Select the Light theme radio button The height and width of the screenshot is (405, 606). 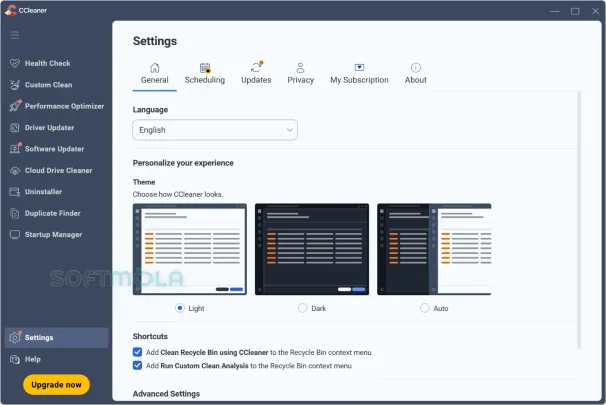coord(180,308)
